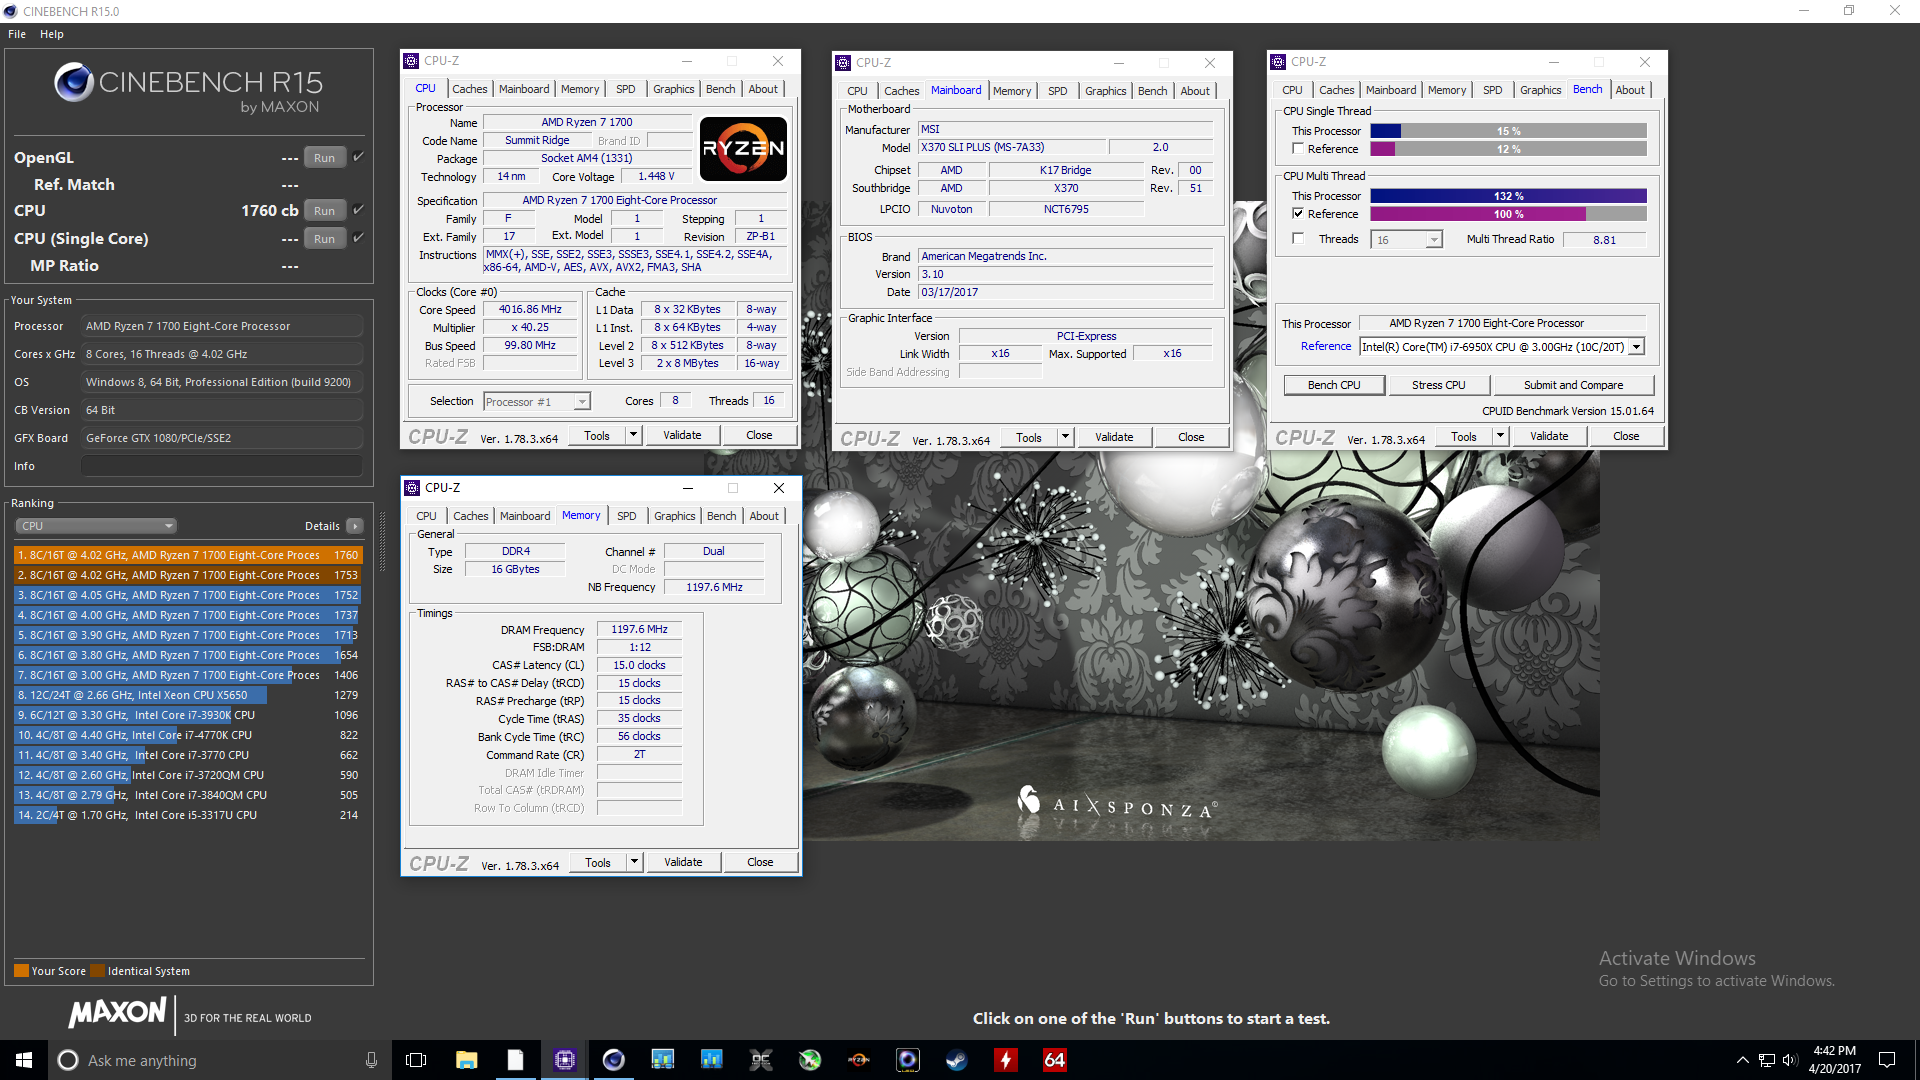
Task: Click the multi thread 132 % progress bar
Action: coord(1508,196)
